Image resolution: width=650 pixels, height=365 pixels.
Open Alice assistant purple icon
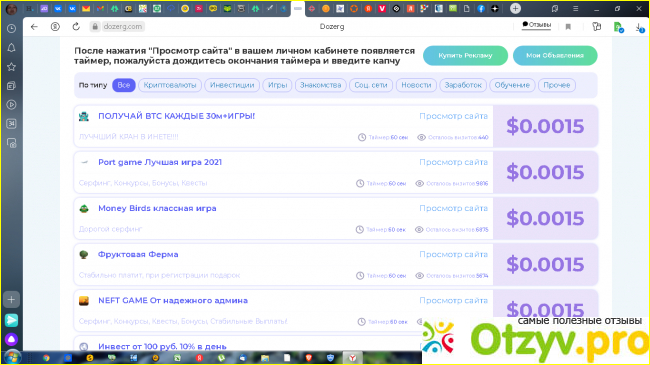(11, 339)
